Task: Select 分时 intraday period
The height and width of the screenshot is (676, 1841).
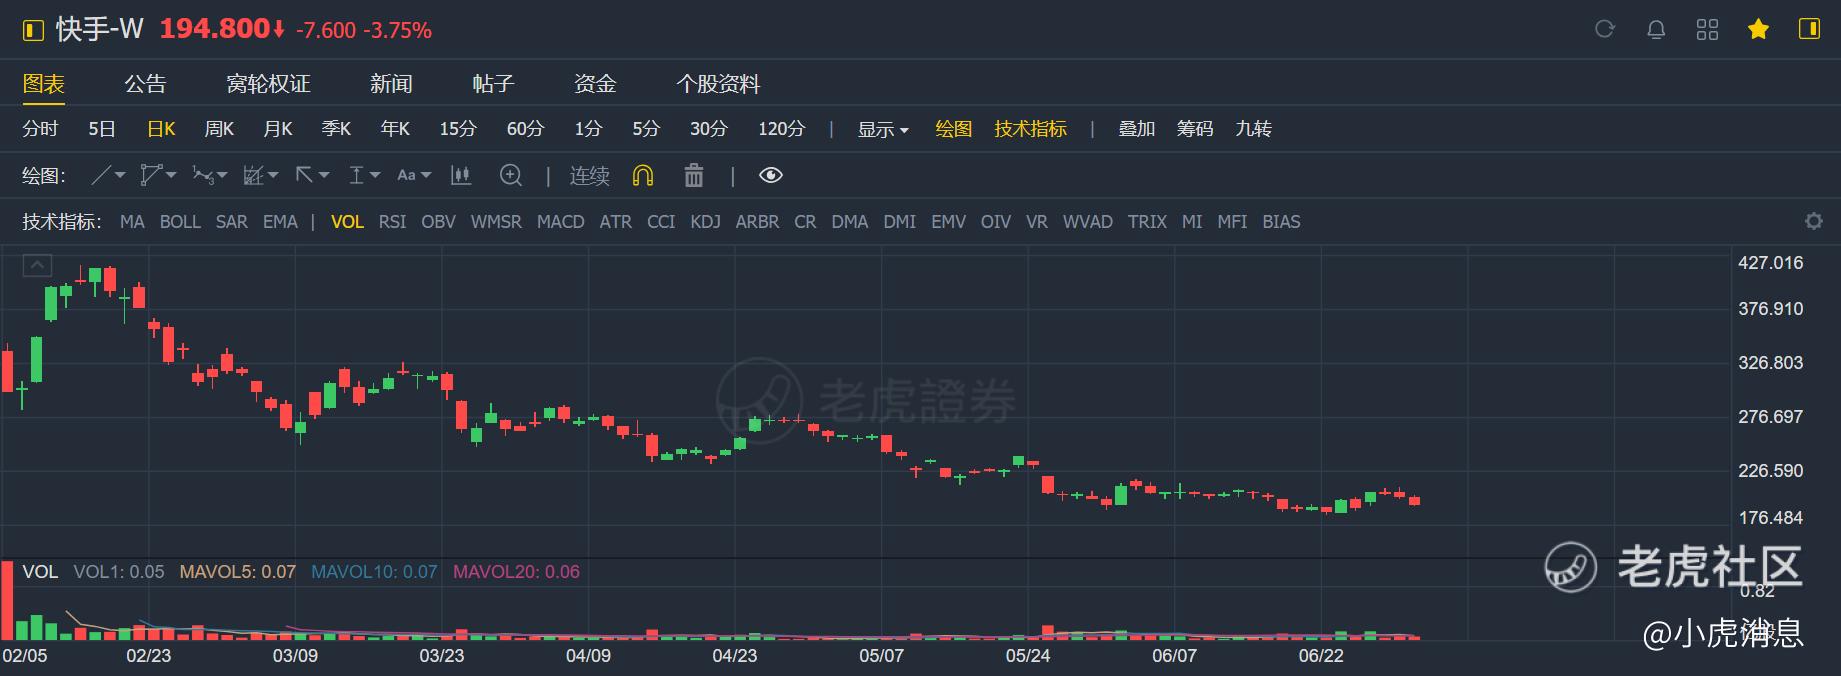Action: point(40,129)
